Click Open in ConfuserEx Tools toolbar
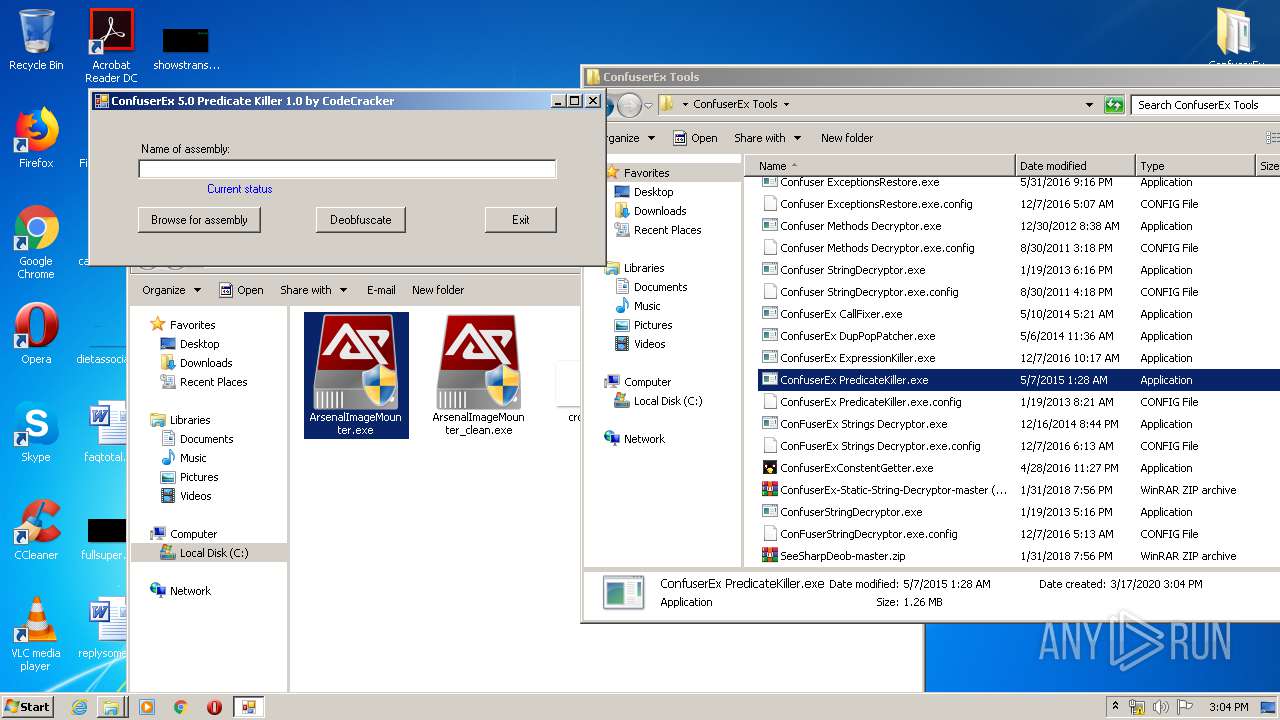The height and width of the screenshot is (720, 1280). tap(695, 138)
